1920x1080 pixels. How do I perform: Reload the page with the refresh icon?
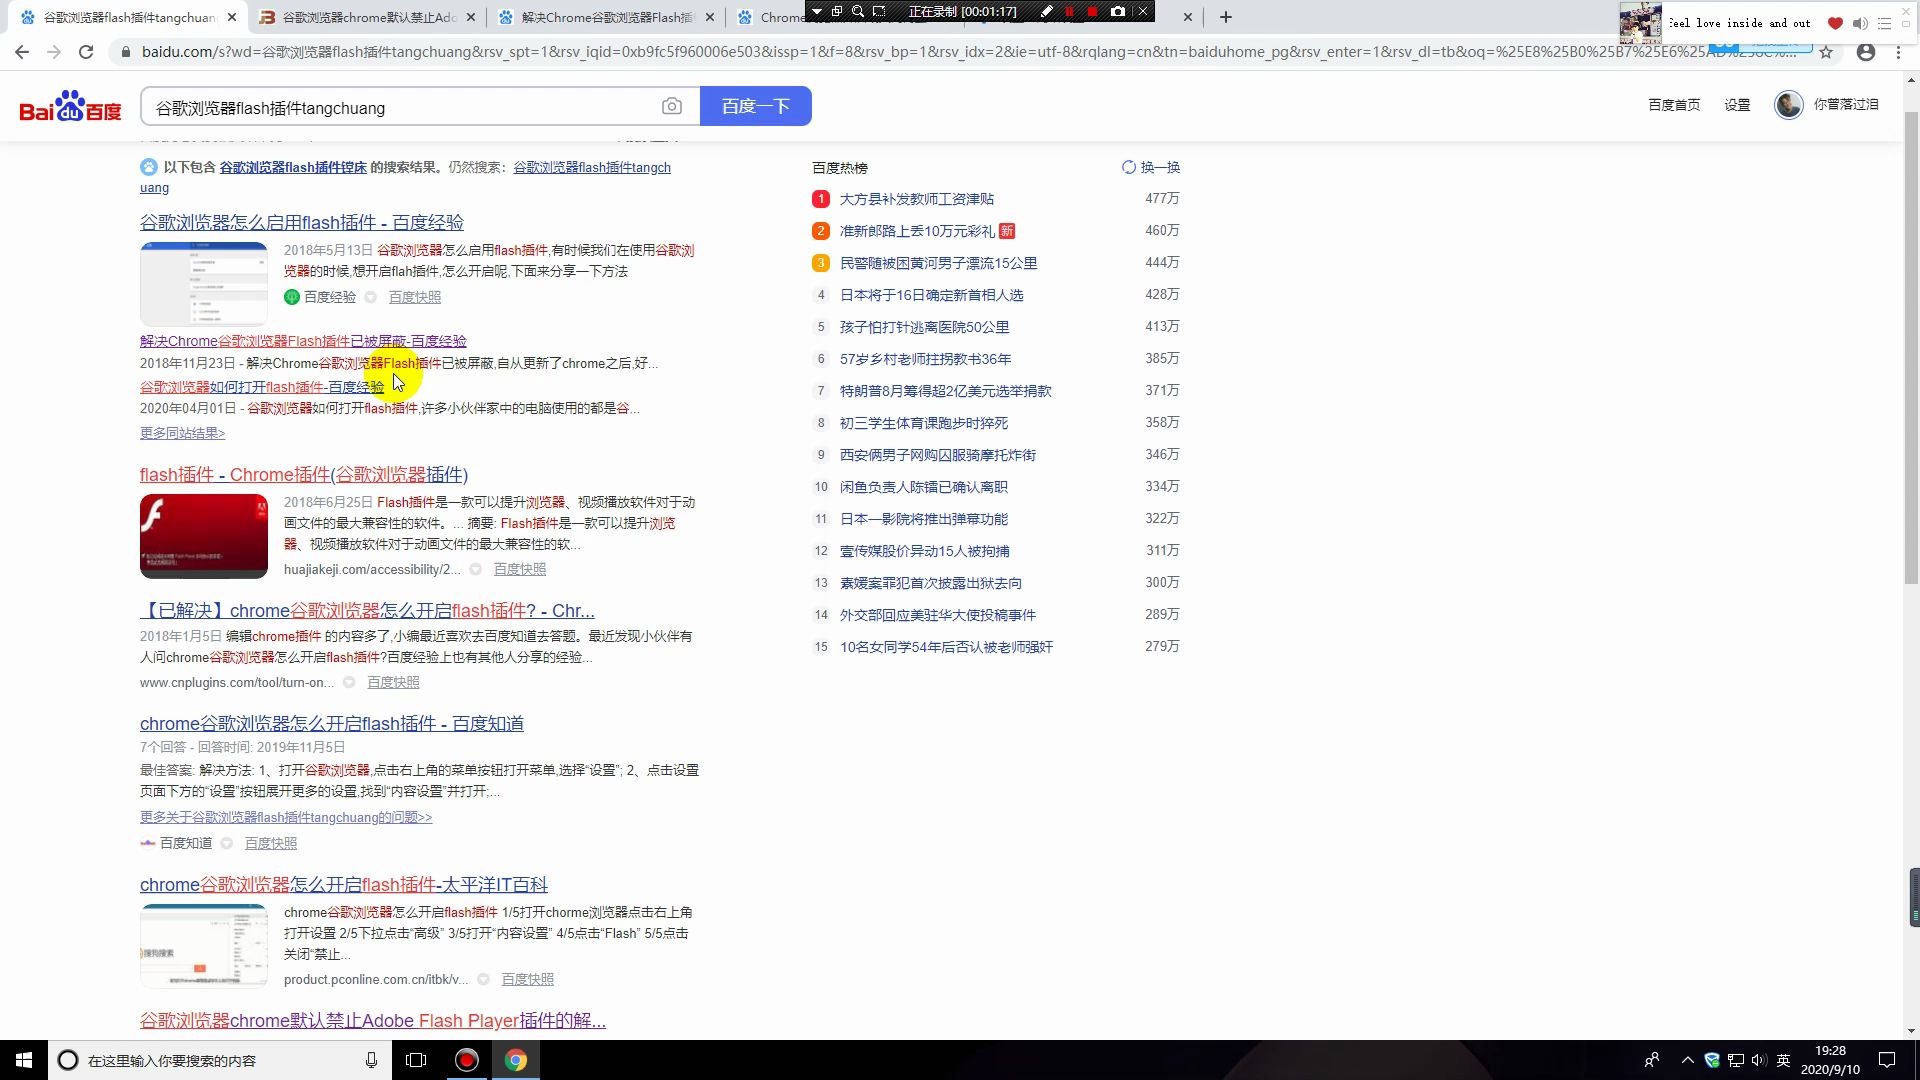pyautogui.click(x=86, y=52)
